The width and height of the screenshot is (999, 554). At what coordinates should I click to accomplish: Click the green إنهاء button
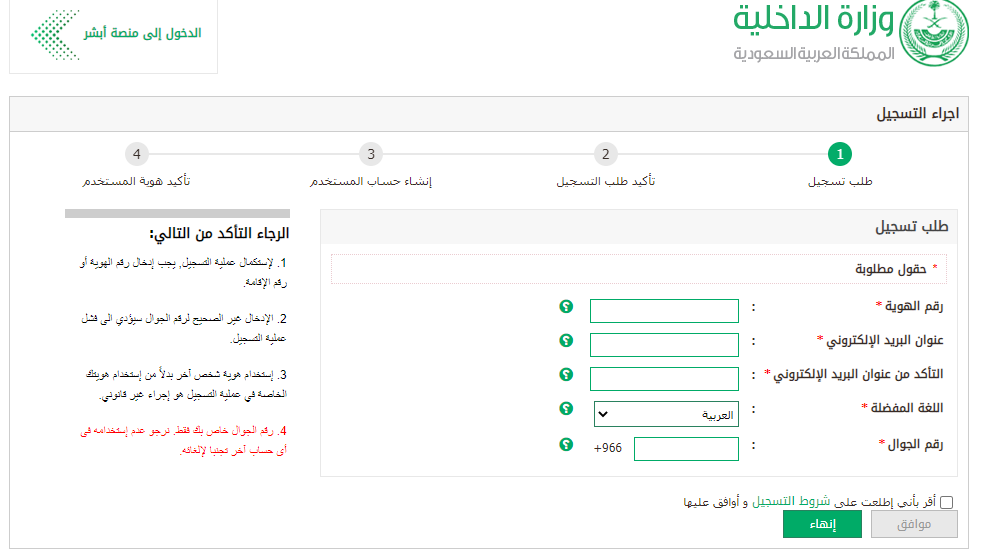(x=822, y=524)
